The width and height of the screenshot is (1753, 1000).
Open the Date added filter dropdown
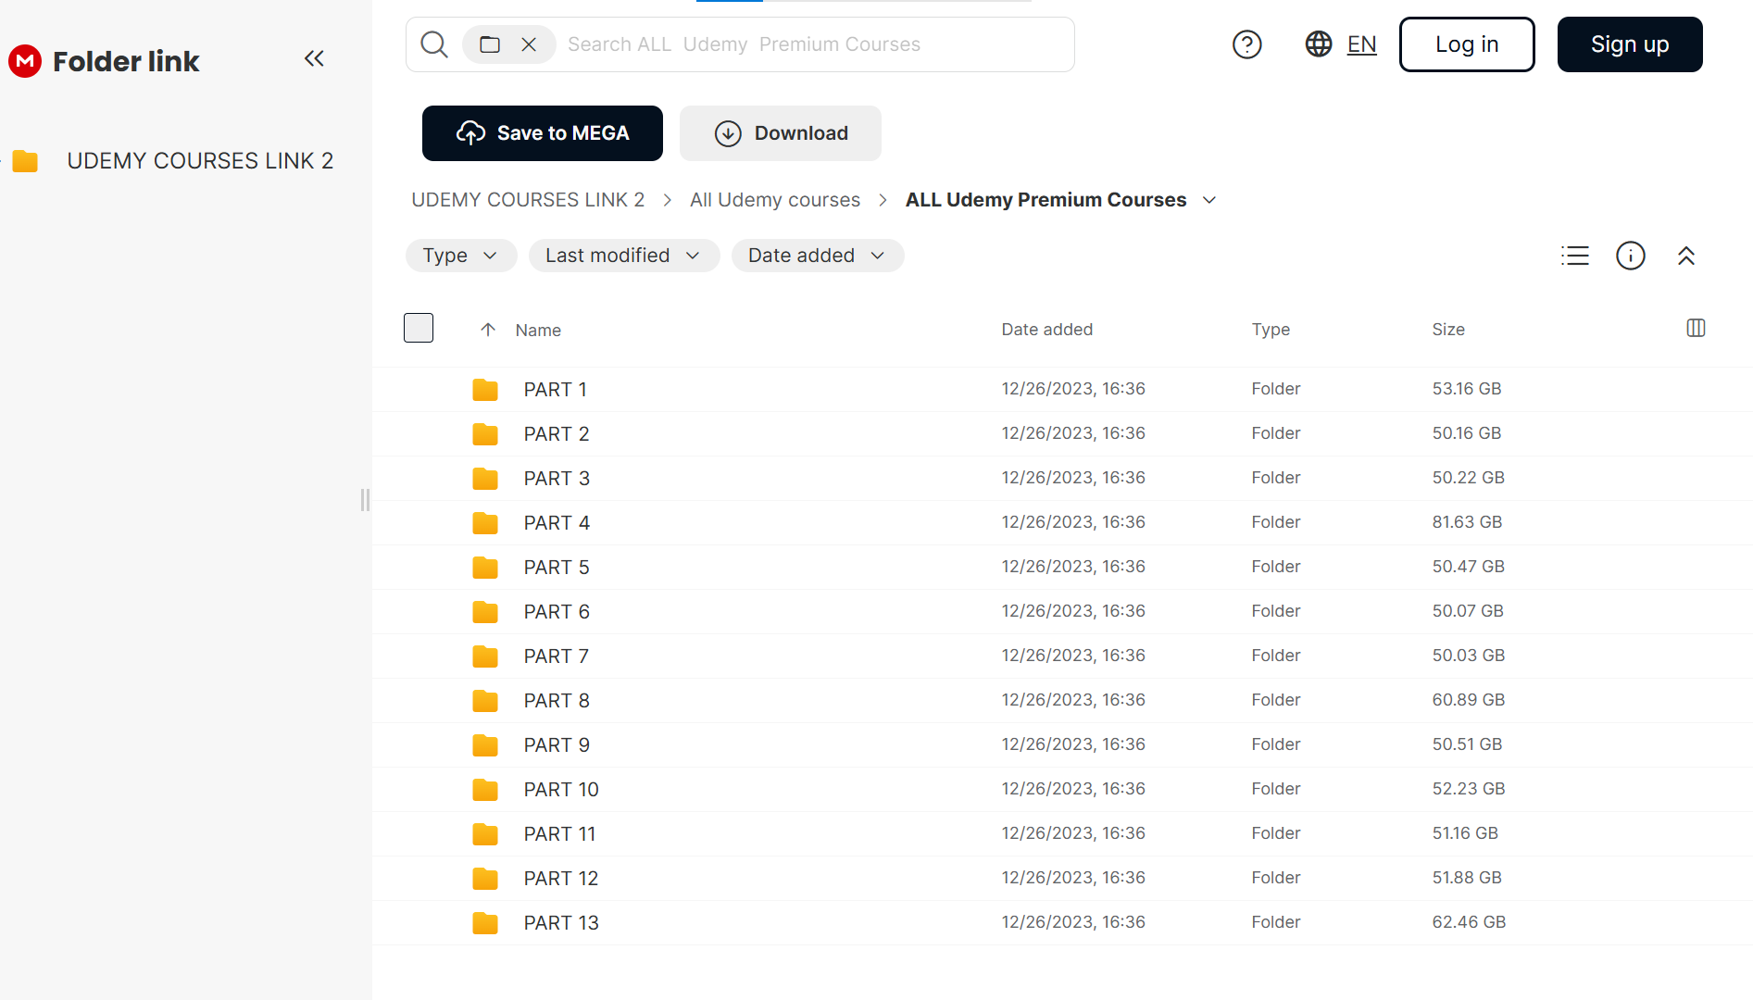tap(816, 256)
